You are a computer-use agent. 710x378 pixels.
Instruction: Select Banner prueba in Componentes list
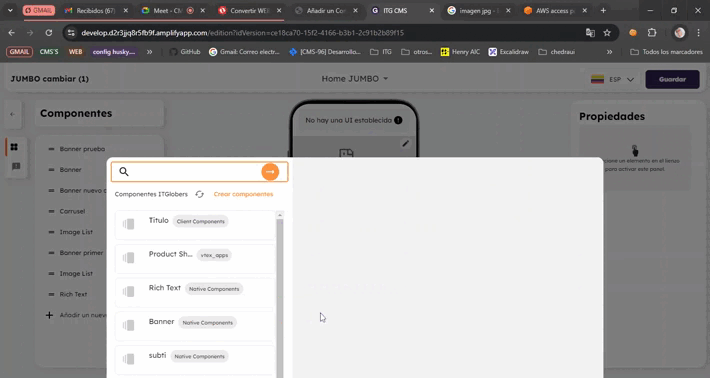82,149
